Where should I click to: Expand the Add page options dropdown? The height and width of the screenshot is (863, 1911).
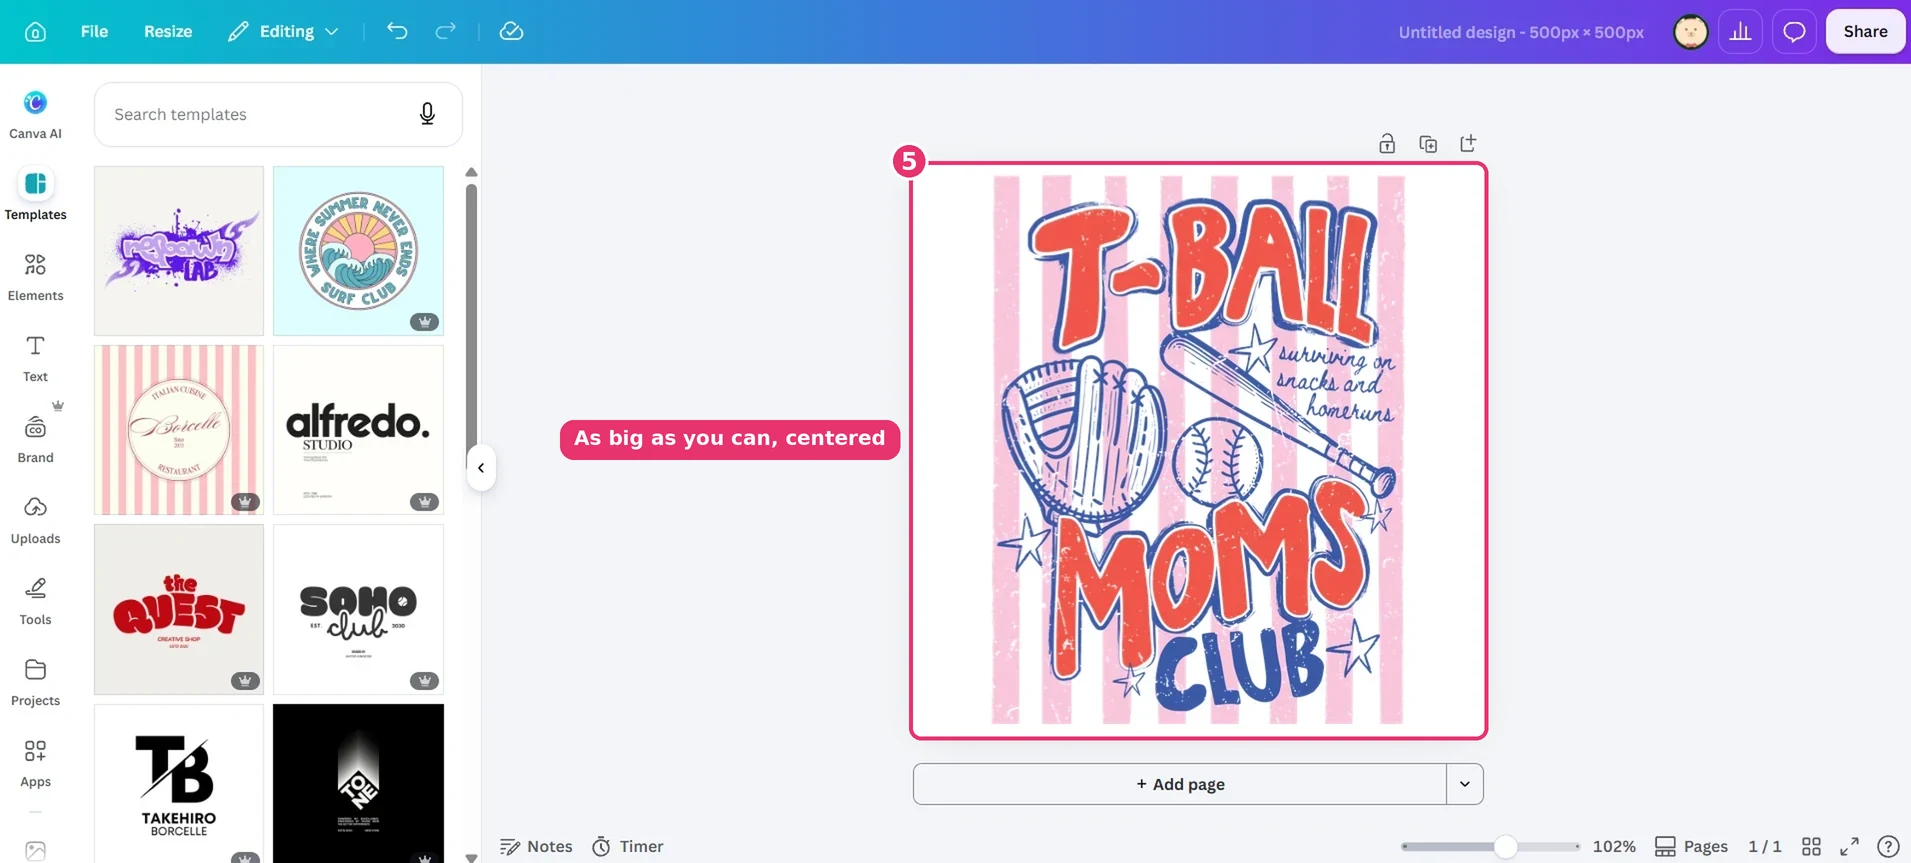point(1465,784)
